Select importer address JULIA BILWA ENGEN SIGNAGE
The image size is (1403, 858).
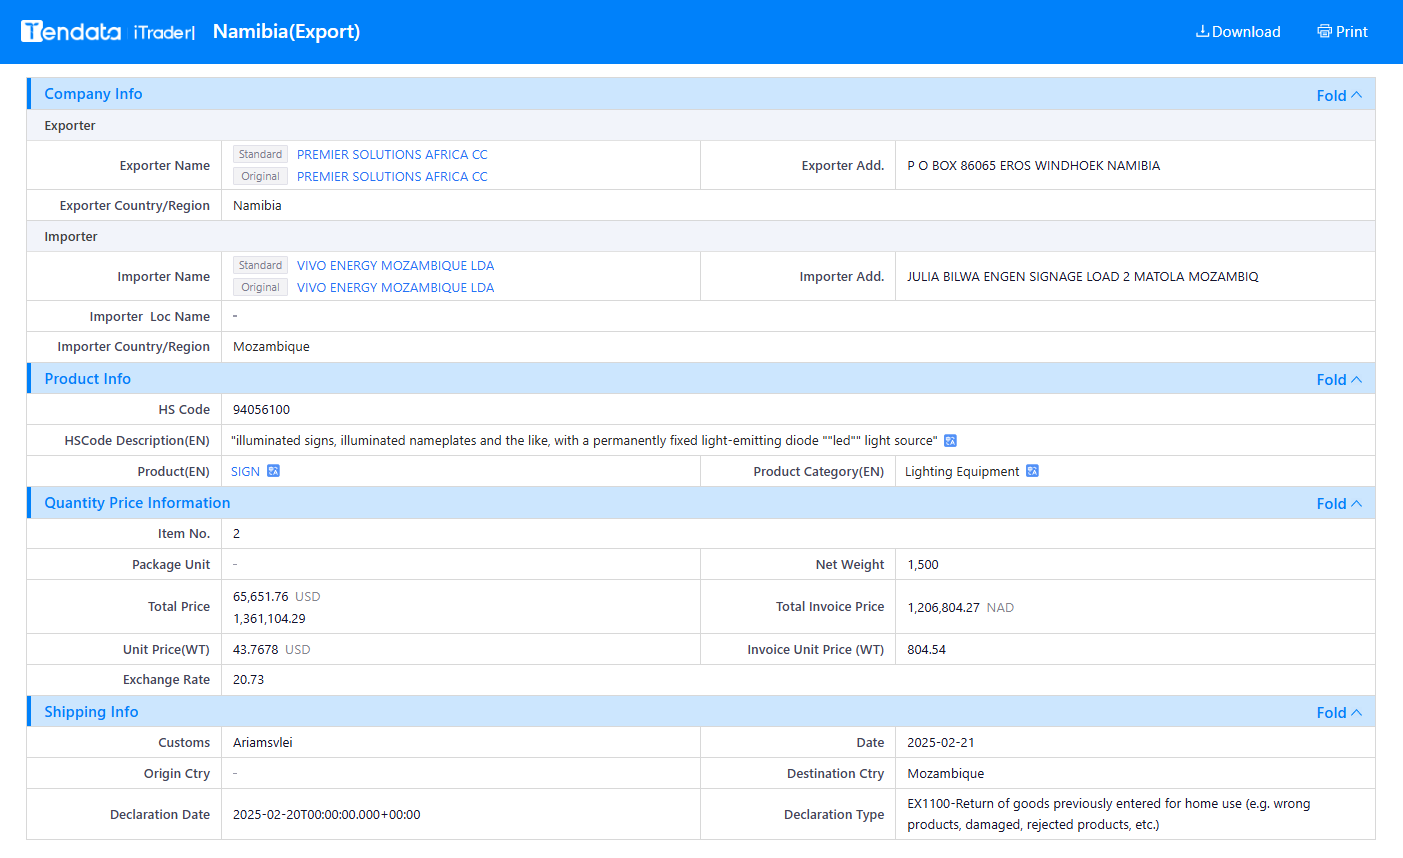(x=1082, y=276)
